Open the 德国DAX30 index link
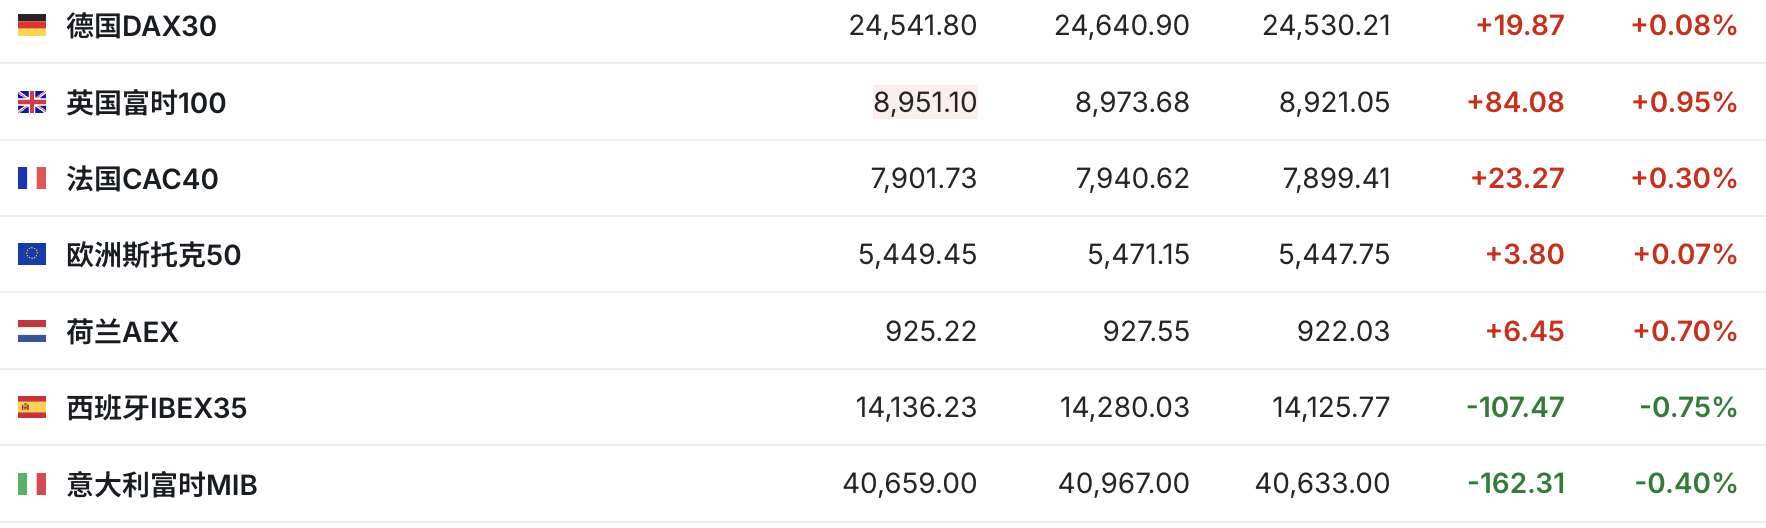This screenshot has height=528, width=1766. tap(141, 26)
